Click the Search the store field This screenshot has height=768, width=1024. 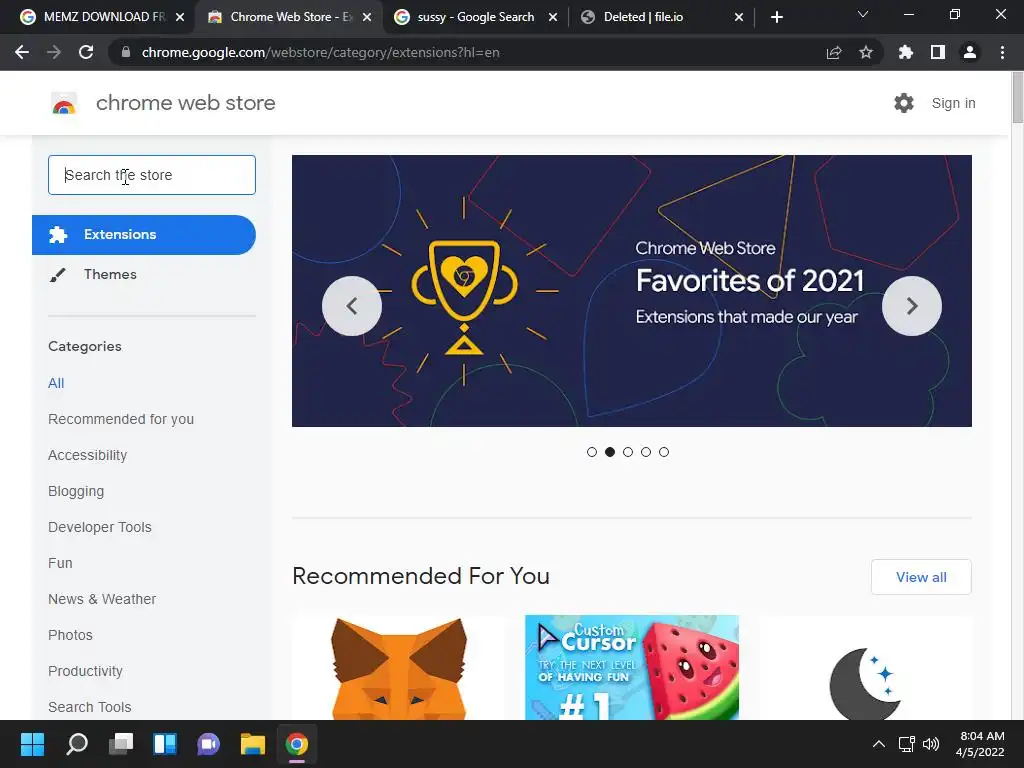[152, 175]
